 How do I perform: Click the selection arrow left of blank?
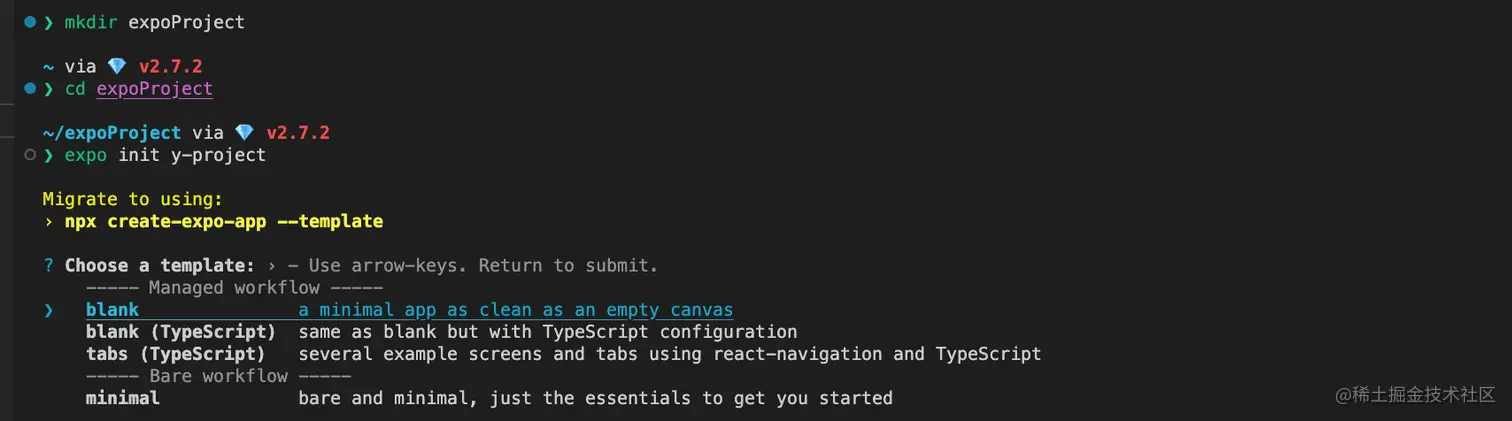click(x=48, y=310)
